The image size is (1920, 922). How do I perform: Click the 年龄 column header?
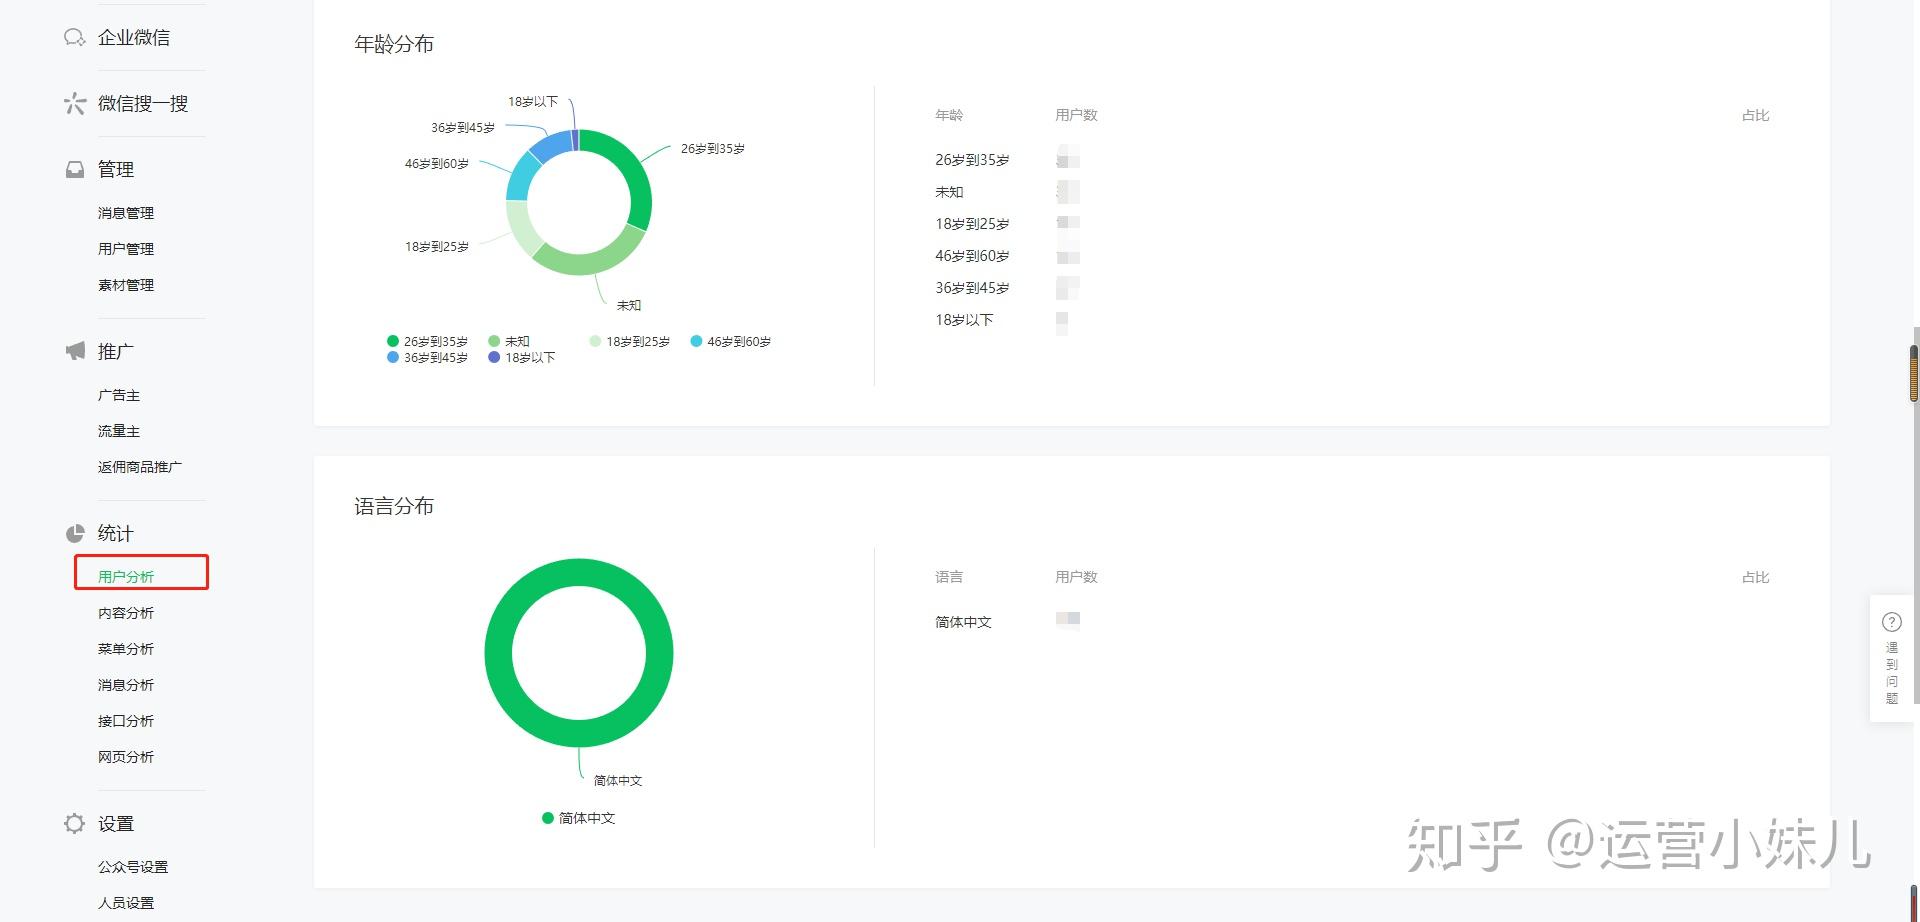click(x=949, y=115)
